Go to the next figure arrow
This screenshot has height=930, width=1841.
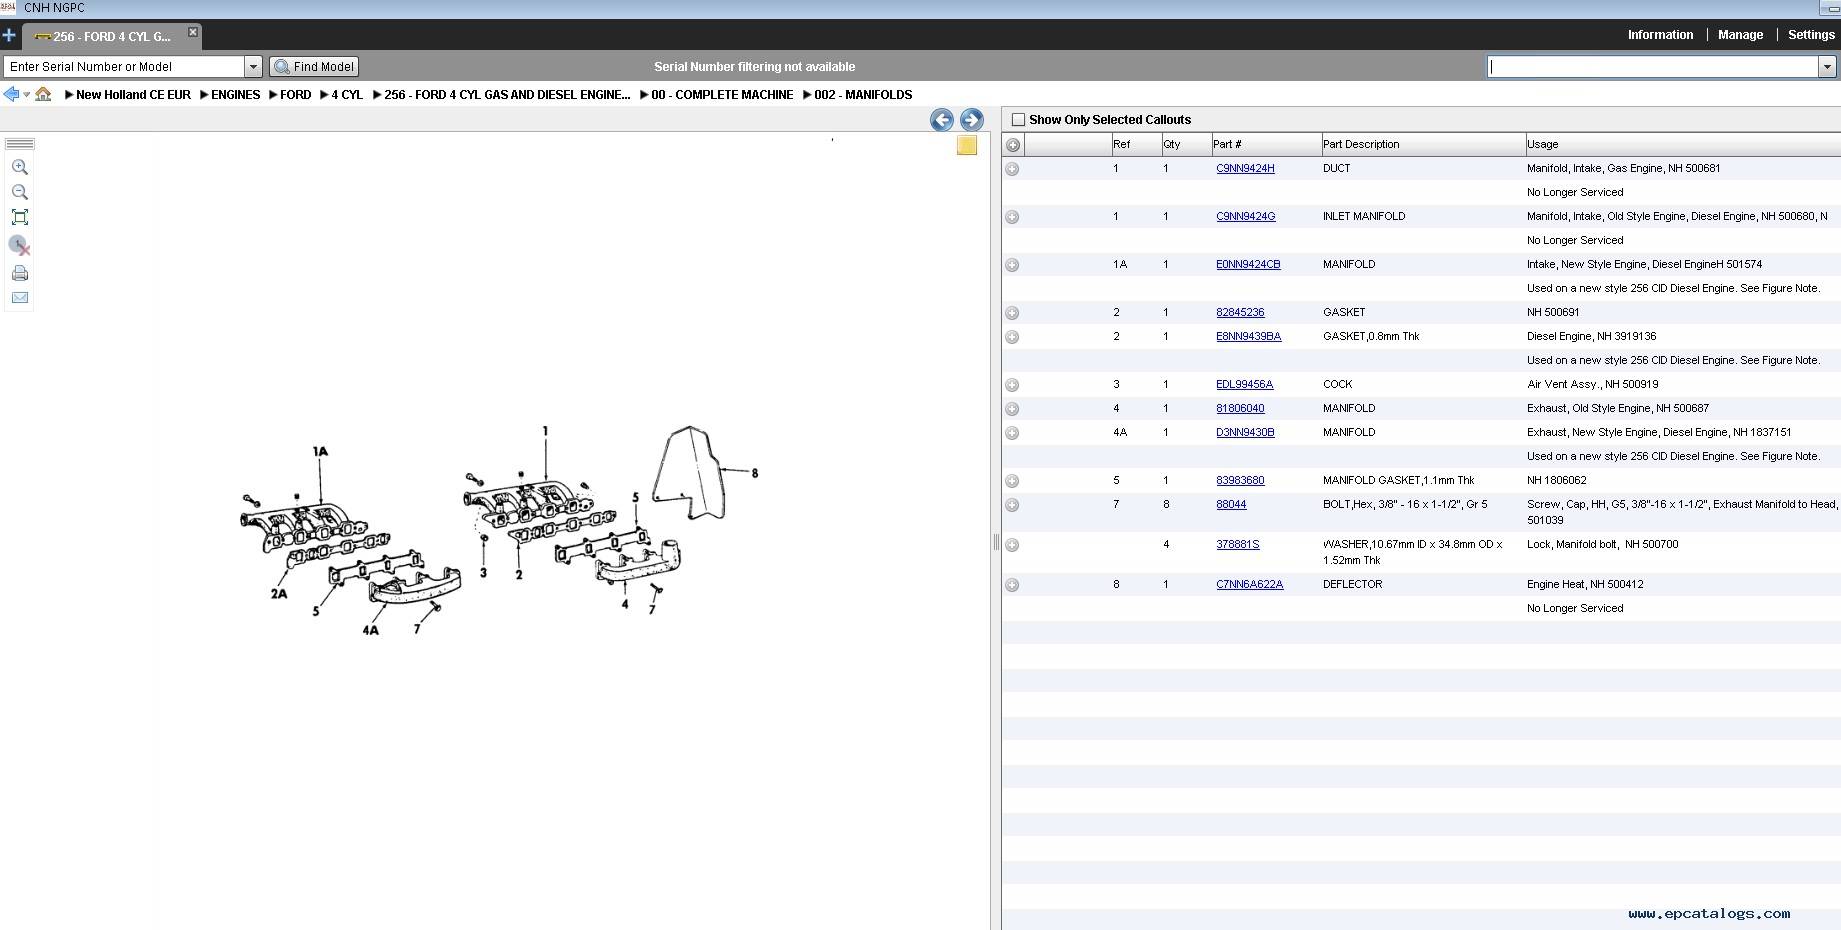click(971, 120)
